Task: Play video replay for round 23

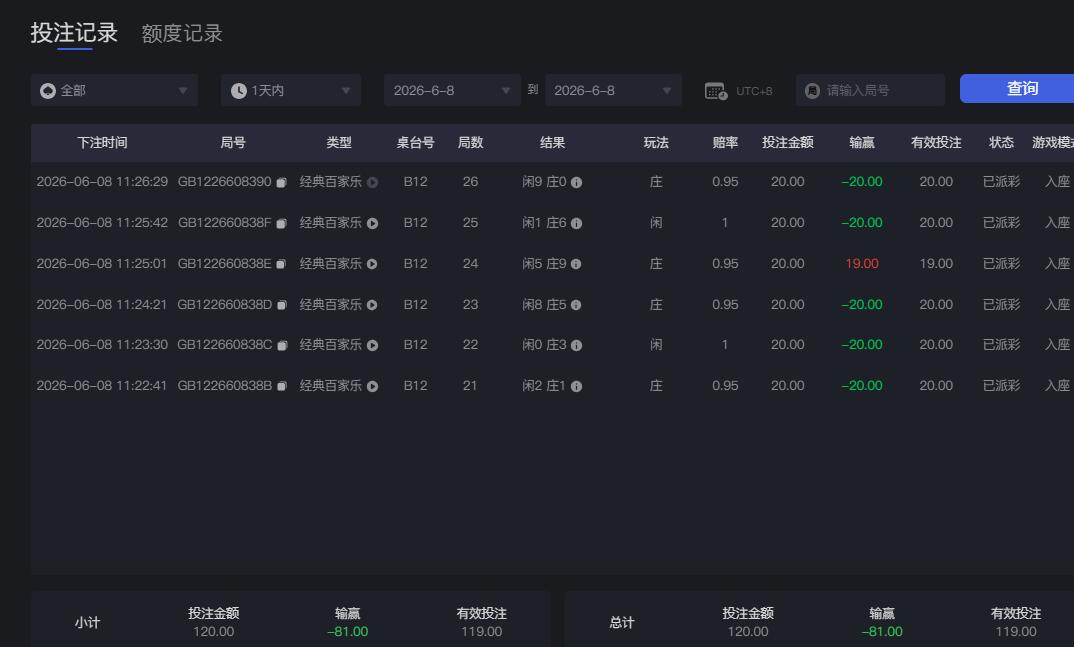Action: click(372, 305)
